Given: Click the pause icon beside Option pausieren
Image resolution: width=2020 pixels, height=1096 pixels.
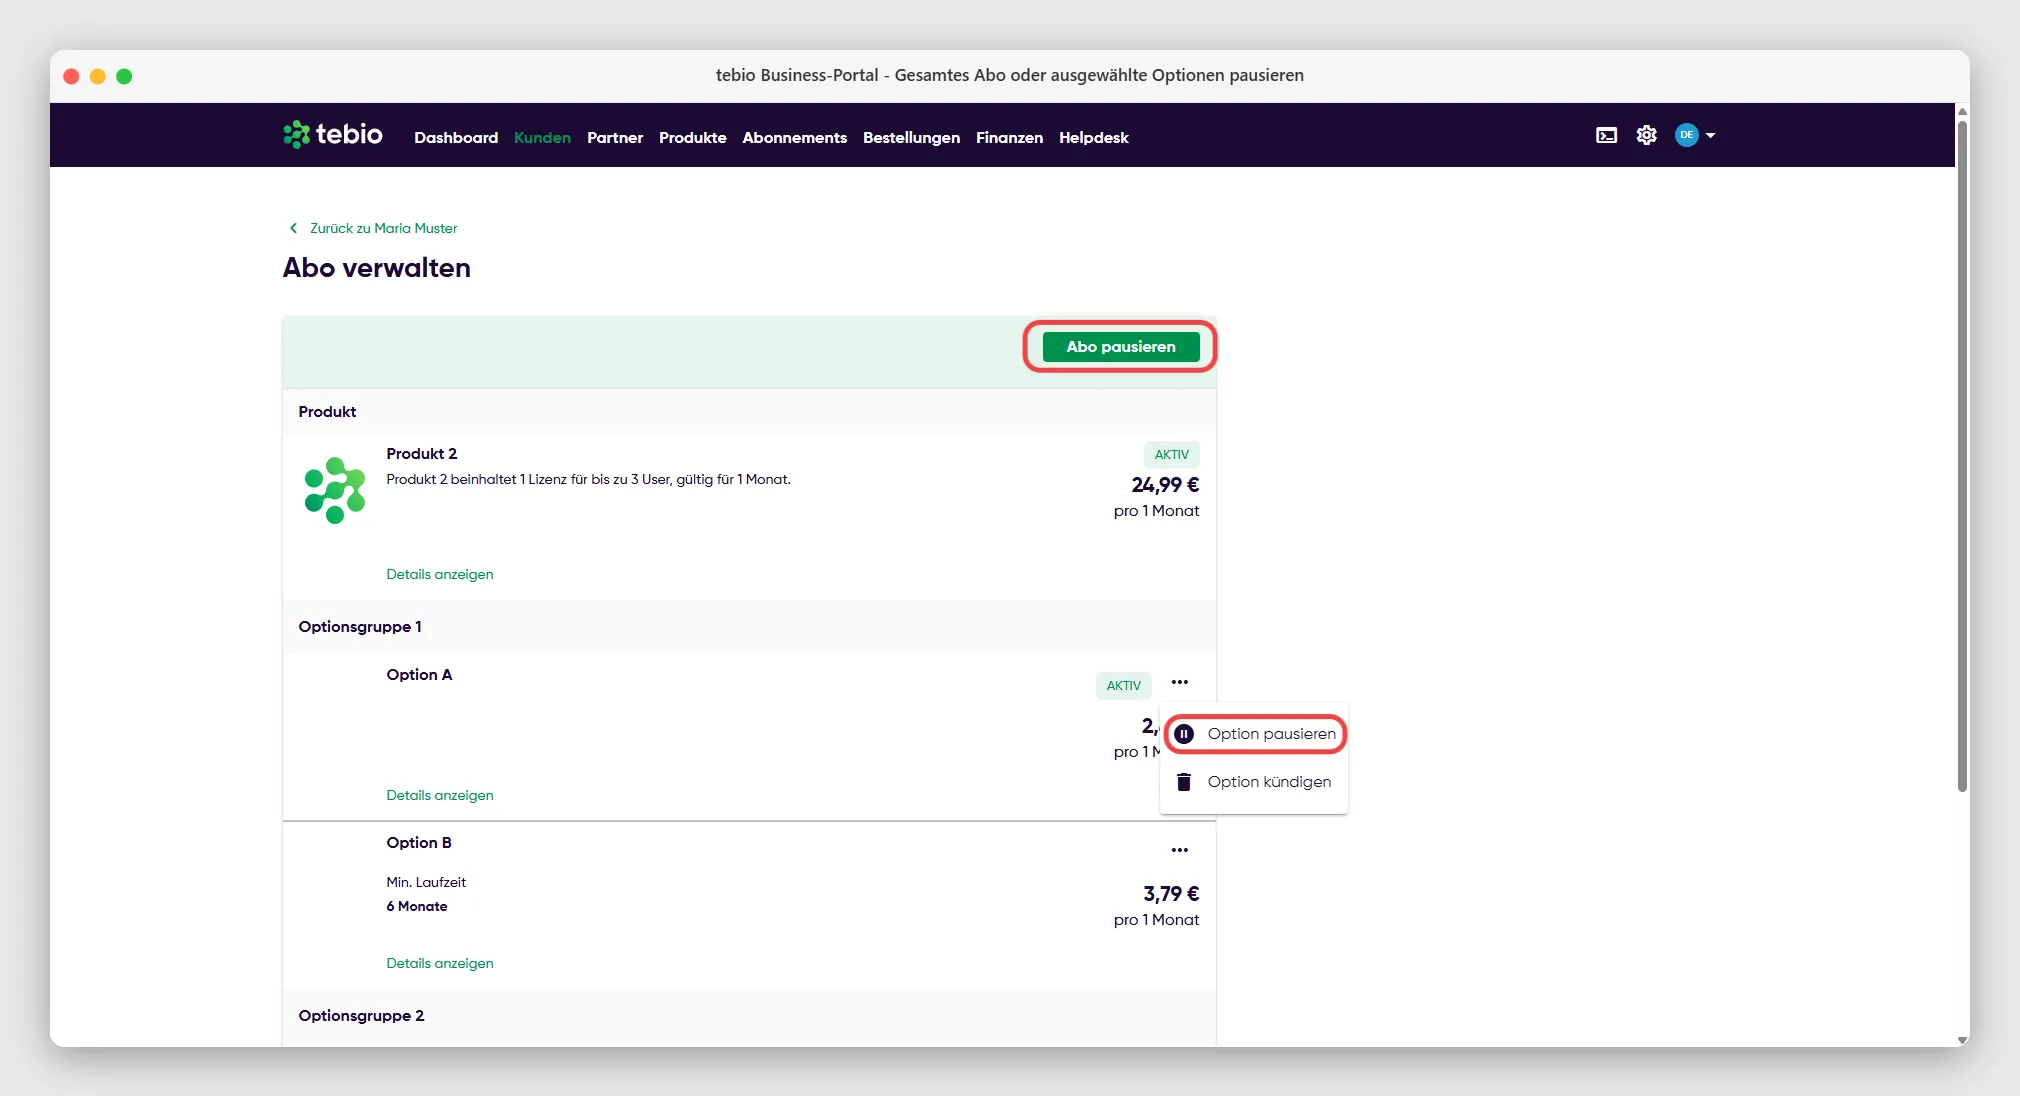Looking at the screenshot, I should [1184, 734].
